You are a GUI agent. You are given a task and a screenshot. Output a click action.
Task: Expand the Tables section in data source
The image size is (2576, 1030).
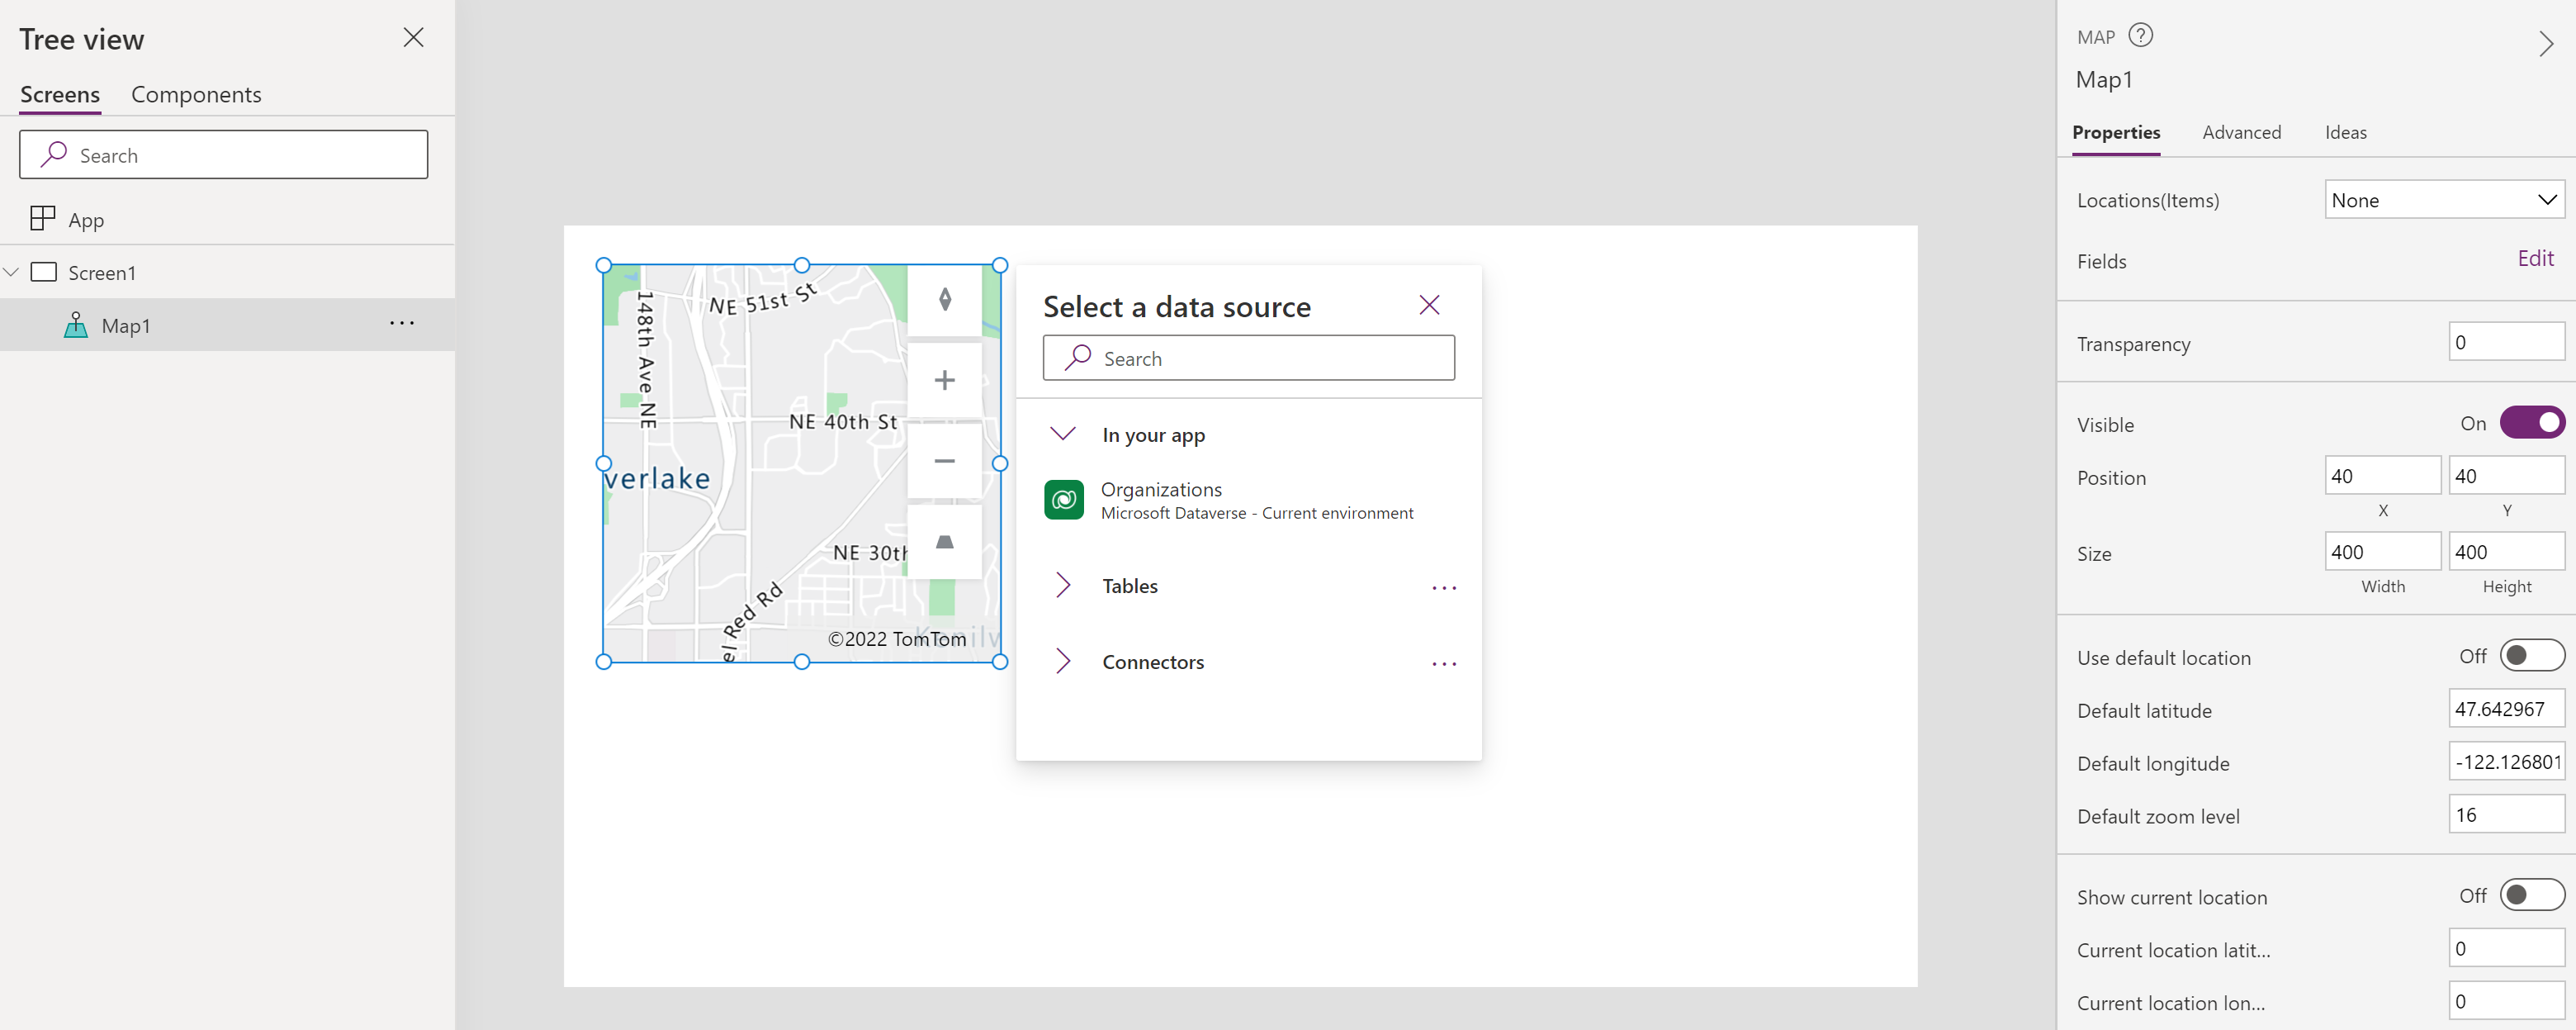[x=1063, y=585]
